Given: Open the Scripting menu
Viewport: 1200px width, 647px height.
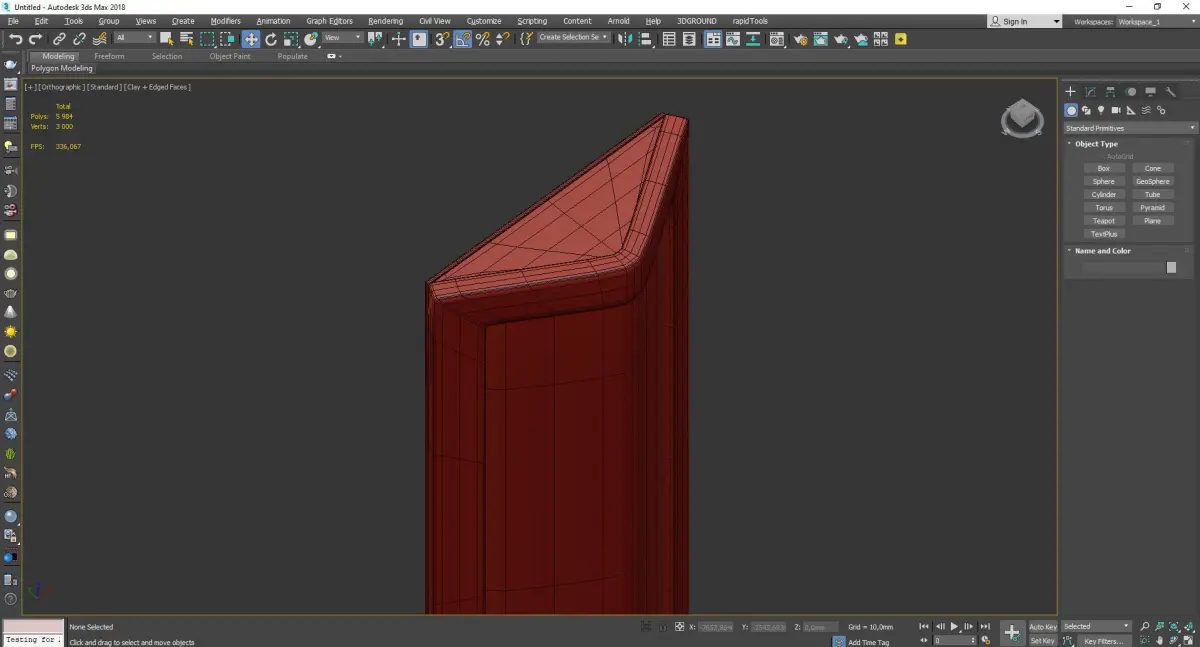Looking at the screenshot, I should point(532,21).
